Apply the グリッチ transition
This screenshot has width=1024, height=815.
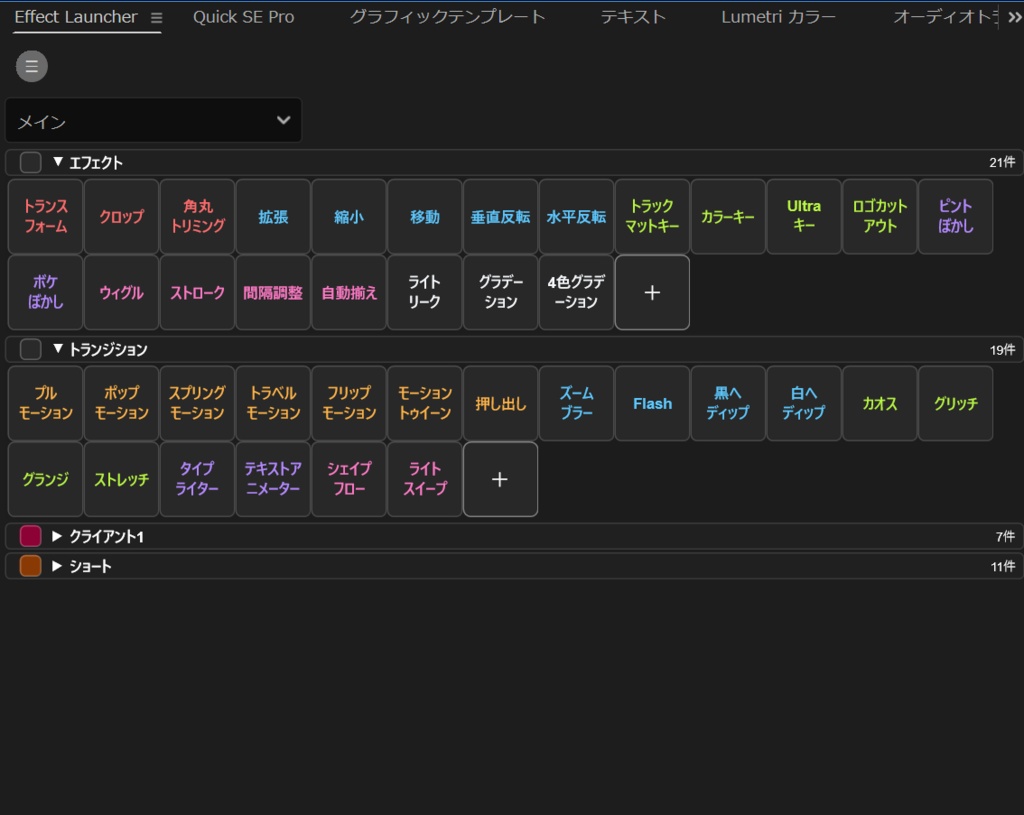pos(955,403)
